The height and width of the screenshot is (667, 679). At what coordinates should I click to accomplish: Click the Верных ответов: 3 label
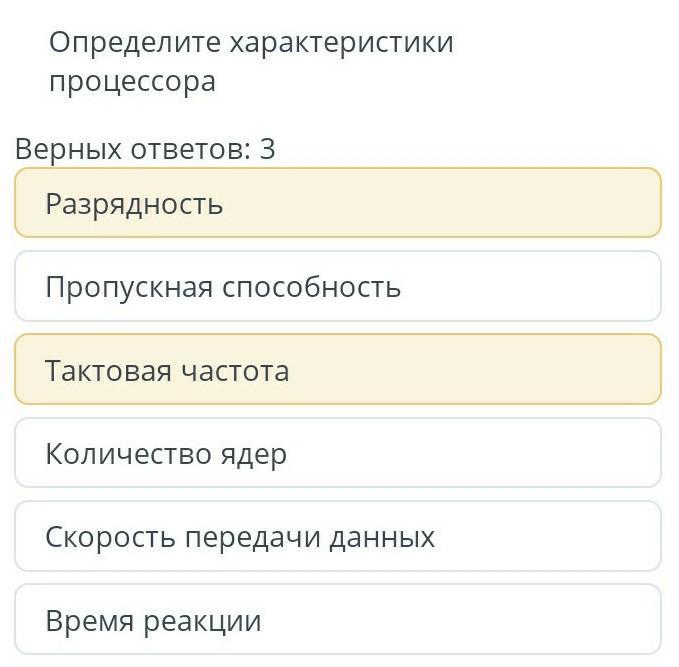pyautogui.click(x=145, y=149)
